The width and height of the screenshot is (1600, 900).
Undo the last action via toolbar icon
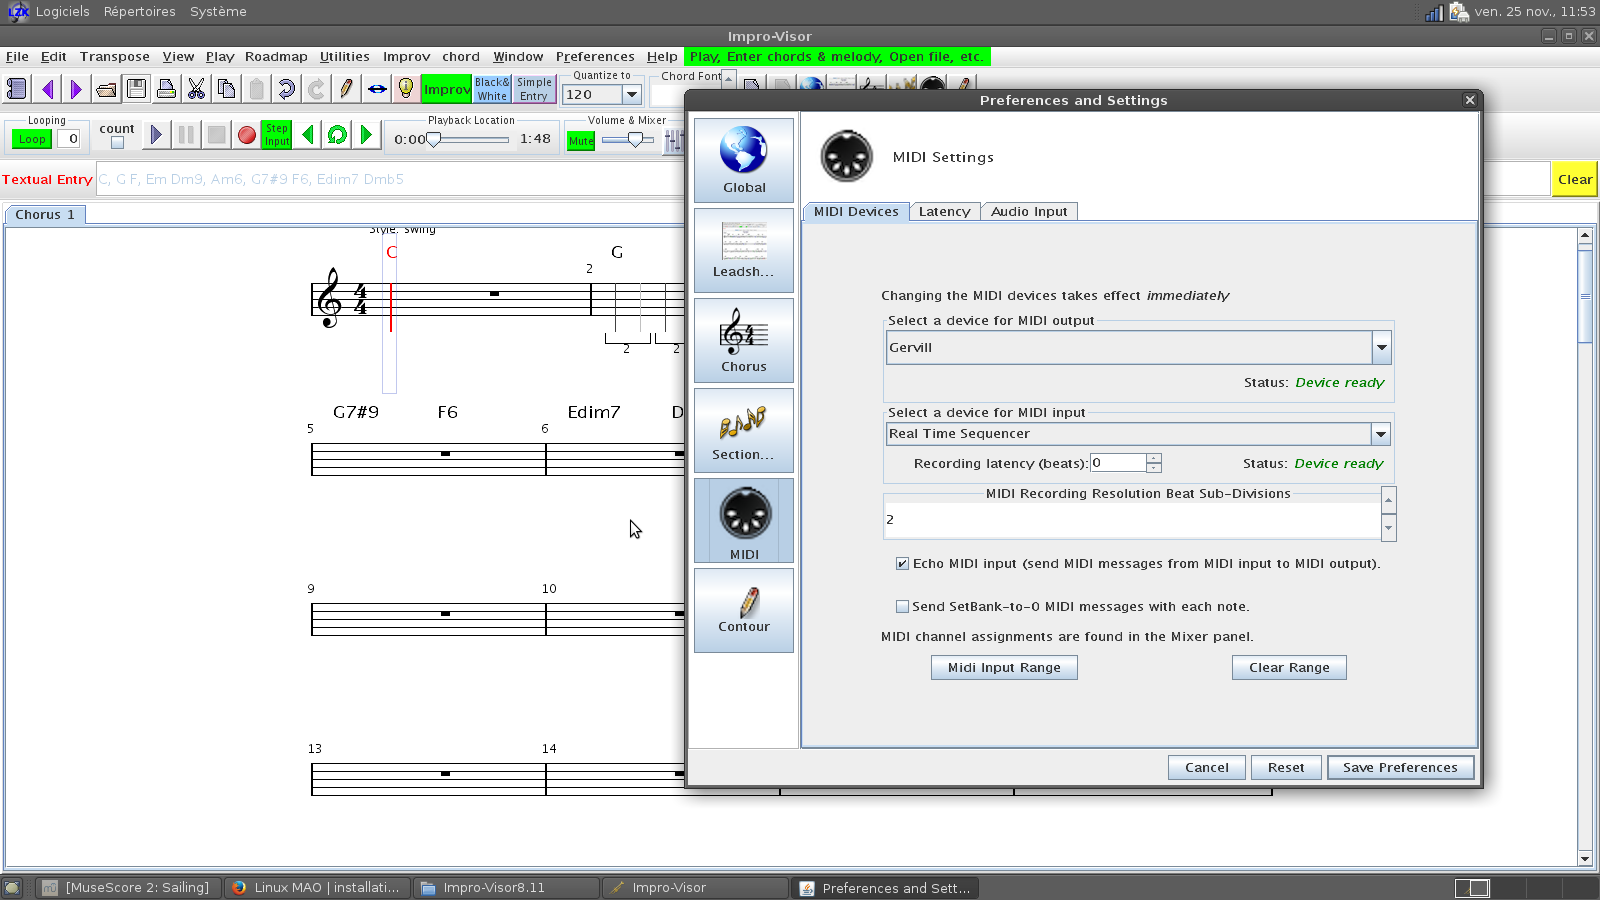point(286,89)
